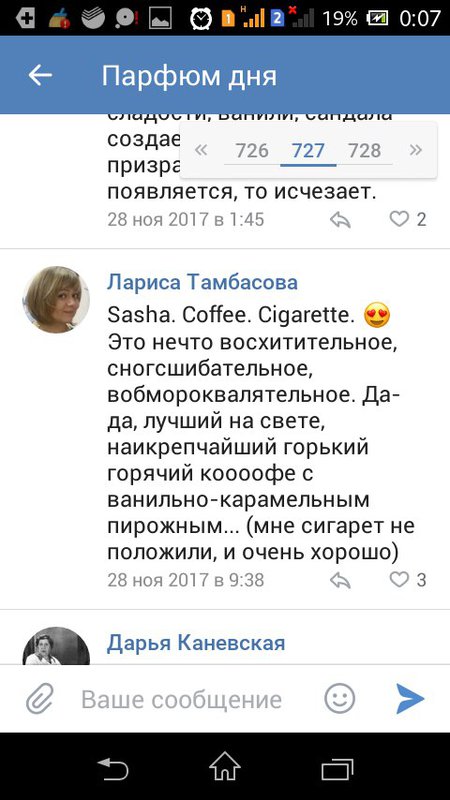Image resolution: width=450 pixels, height=800 pixels.
Task: Tap the Android home button
Action: [x=225, y=766]
